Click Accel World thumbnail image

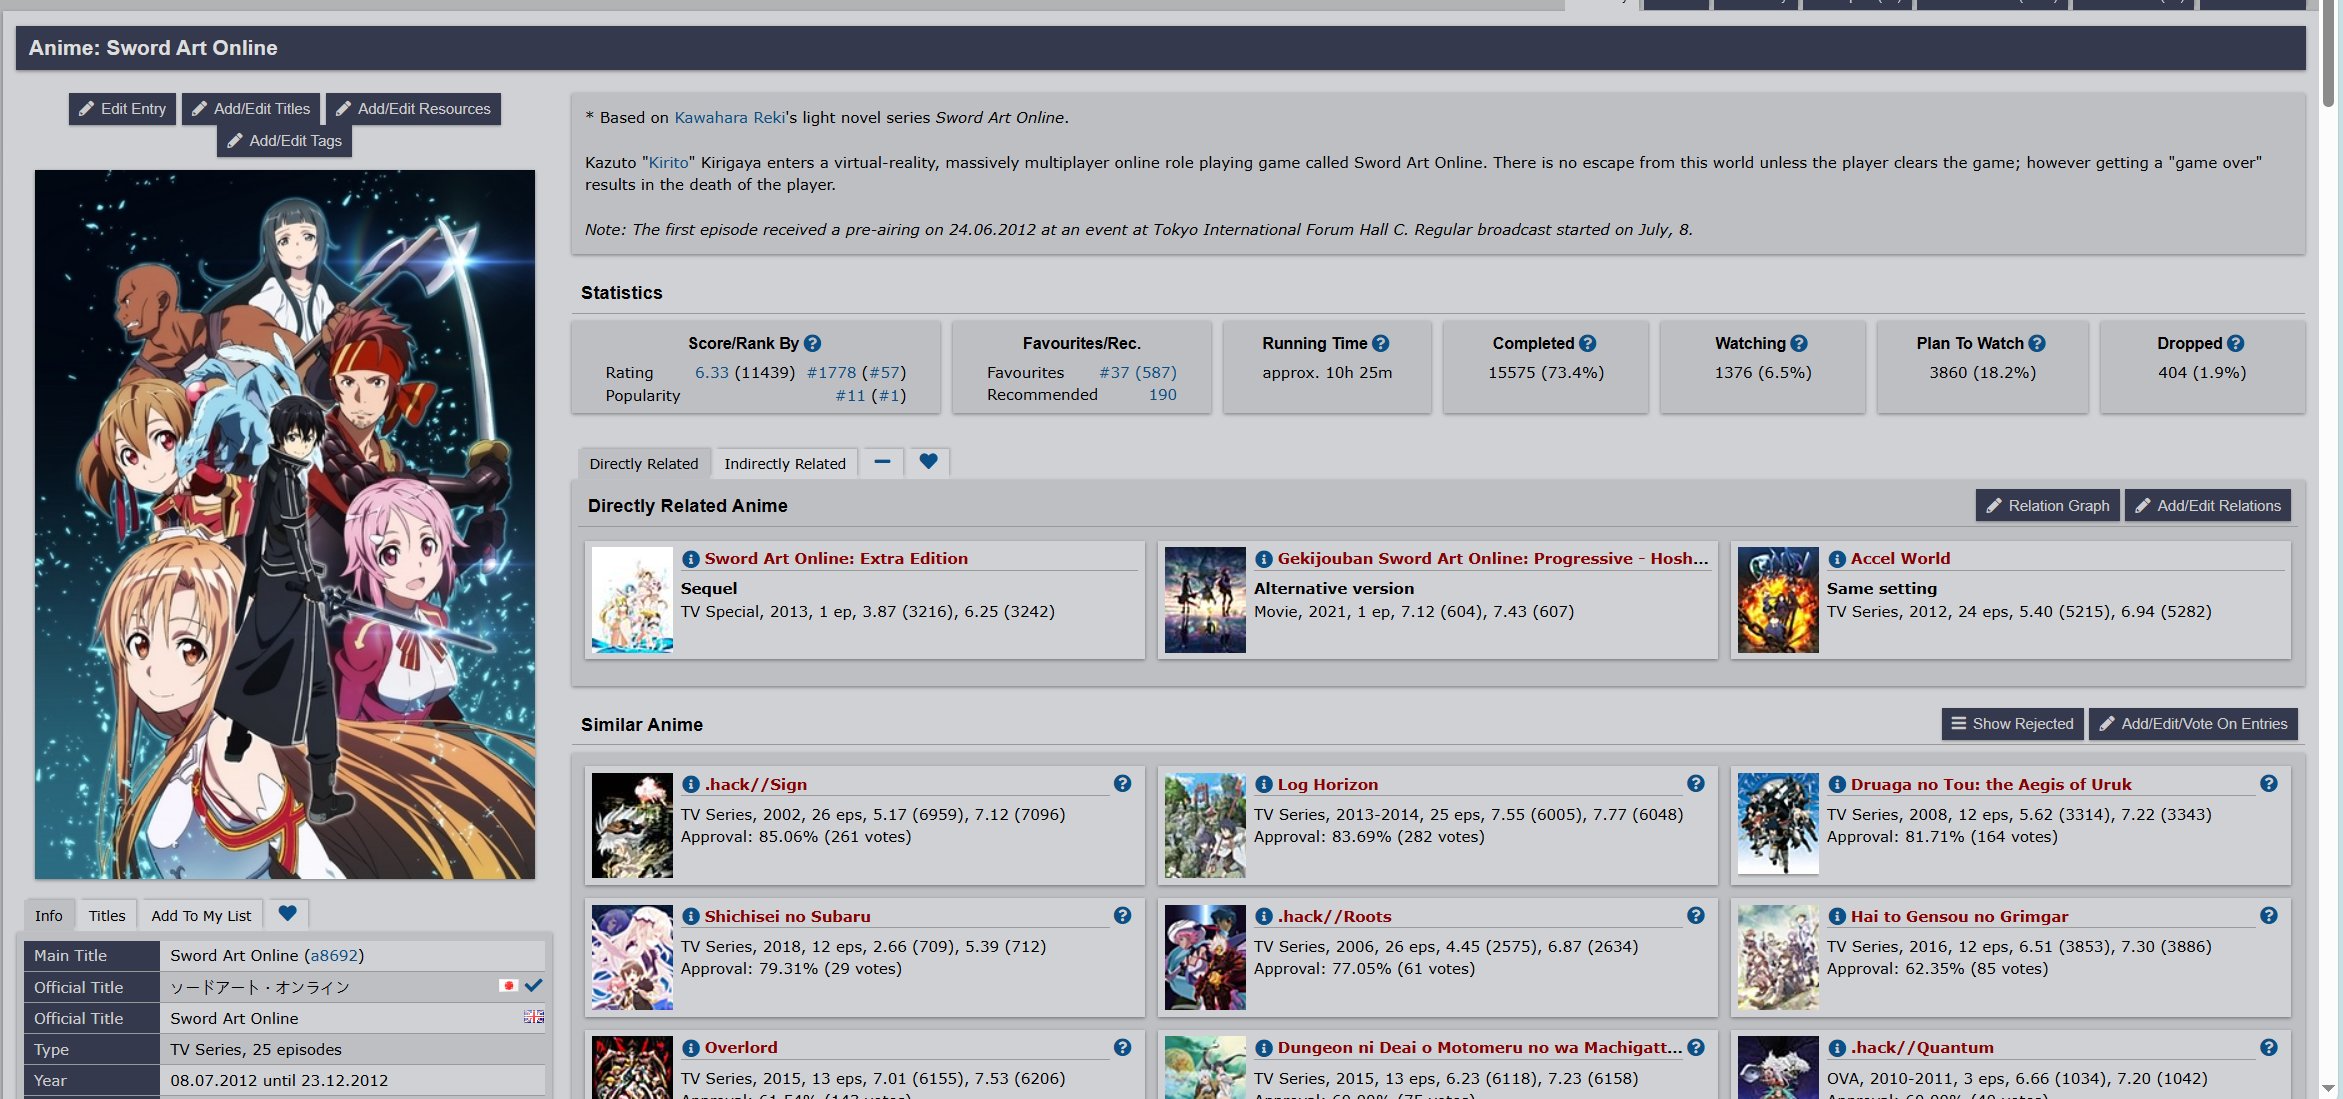point(1777,600)
